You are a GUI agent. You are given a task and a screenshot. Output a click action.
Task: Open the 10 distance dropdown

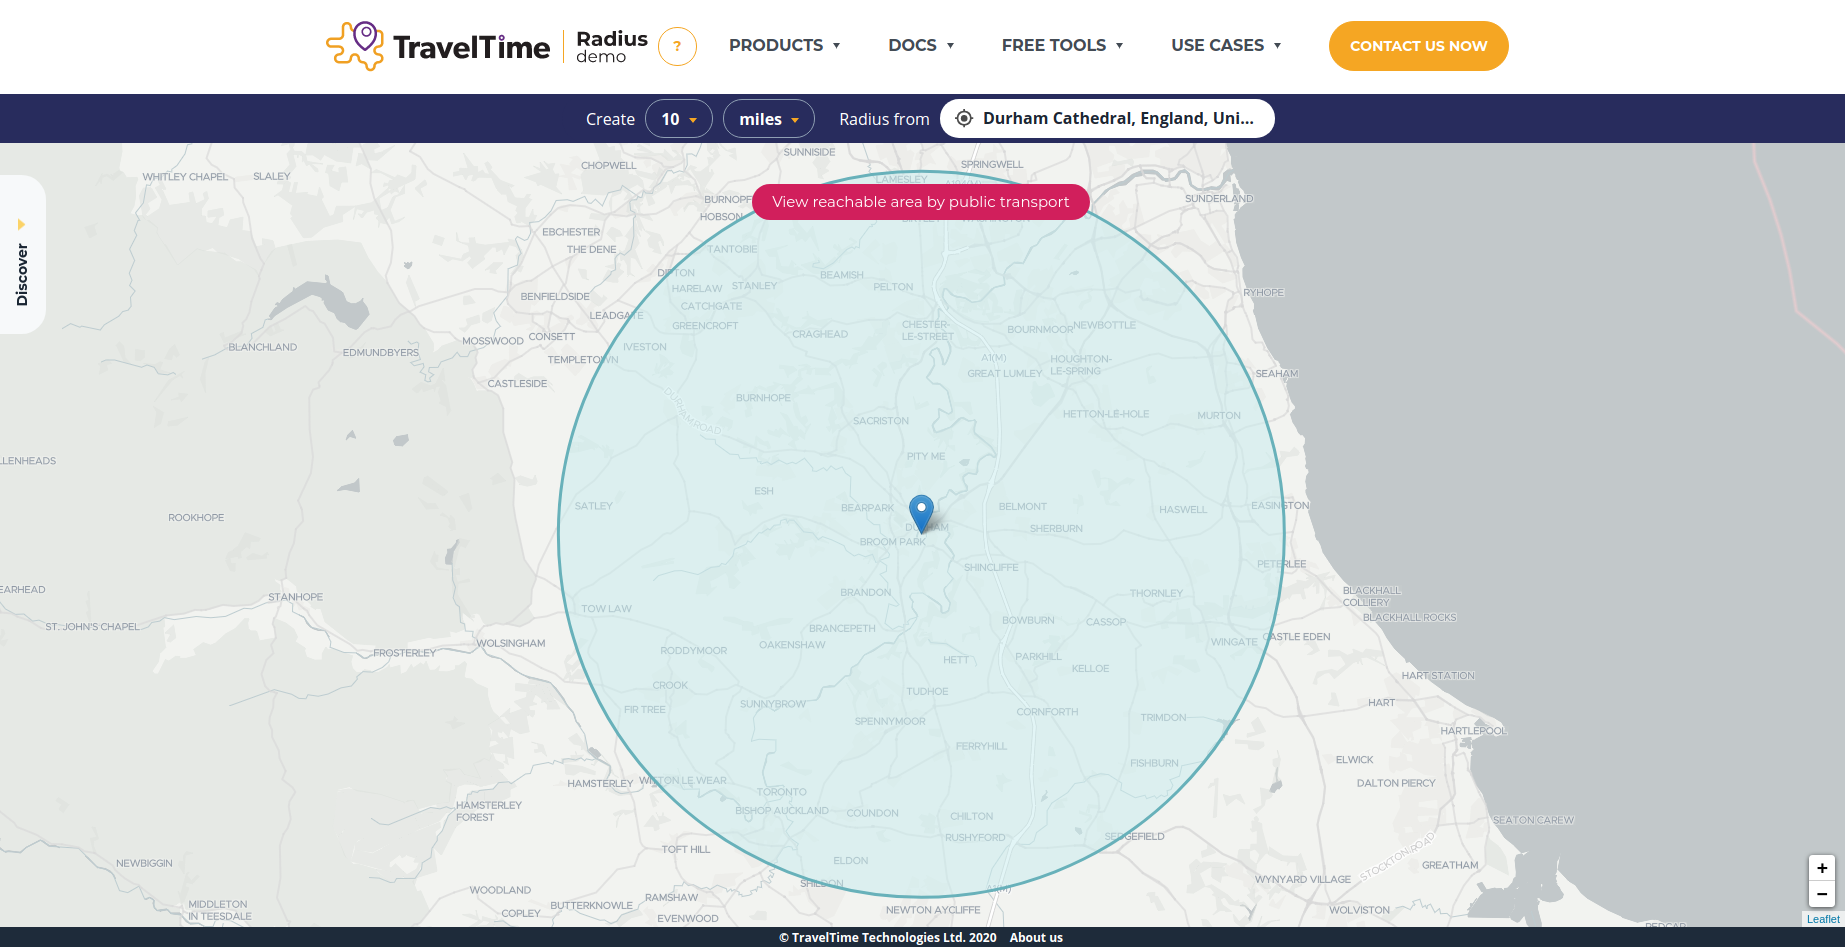click(679, 119)
